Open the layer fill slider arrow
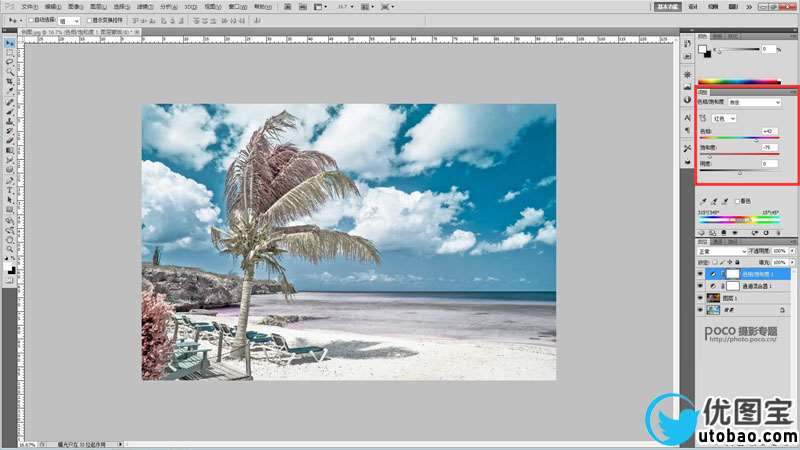The width and height of the screenshot is (800, 450). [792, 262]
